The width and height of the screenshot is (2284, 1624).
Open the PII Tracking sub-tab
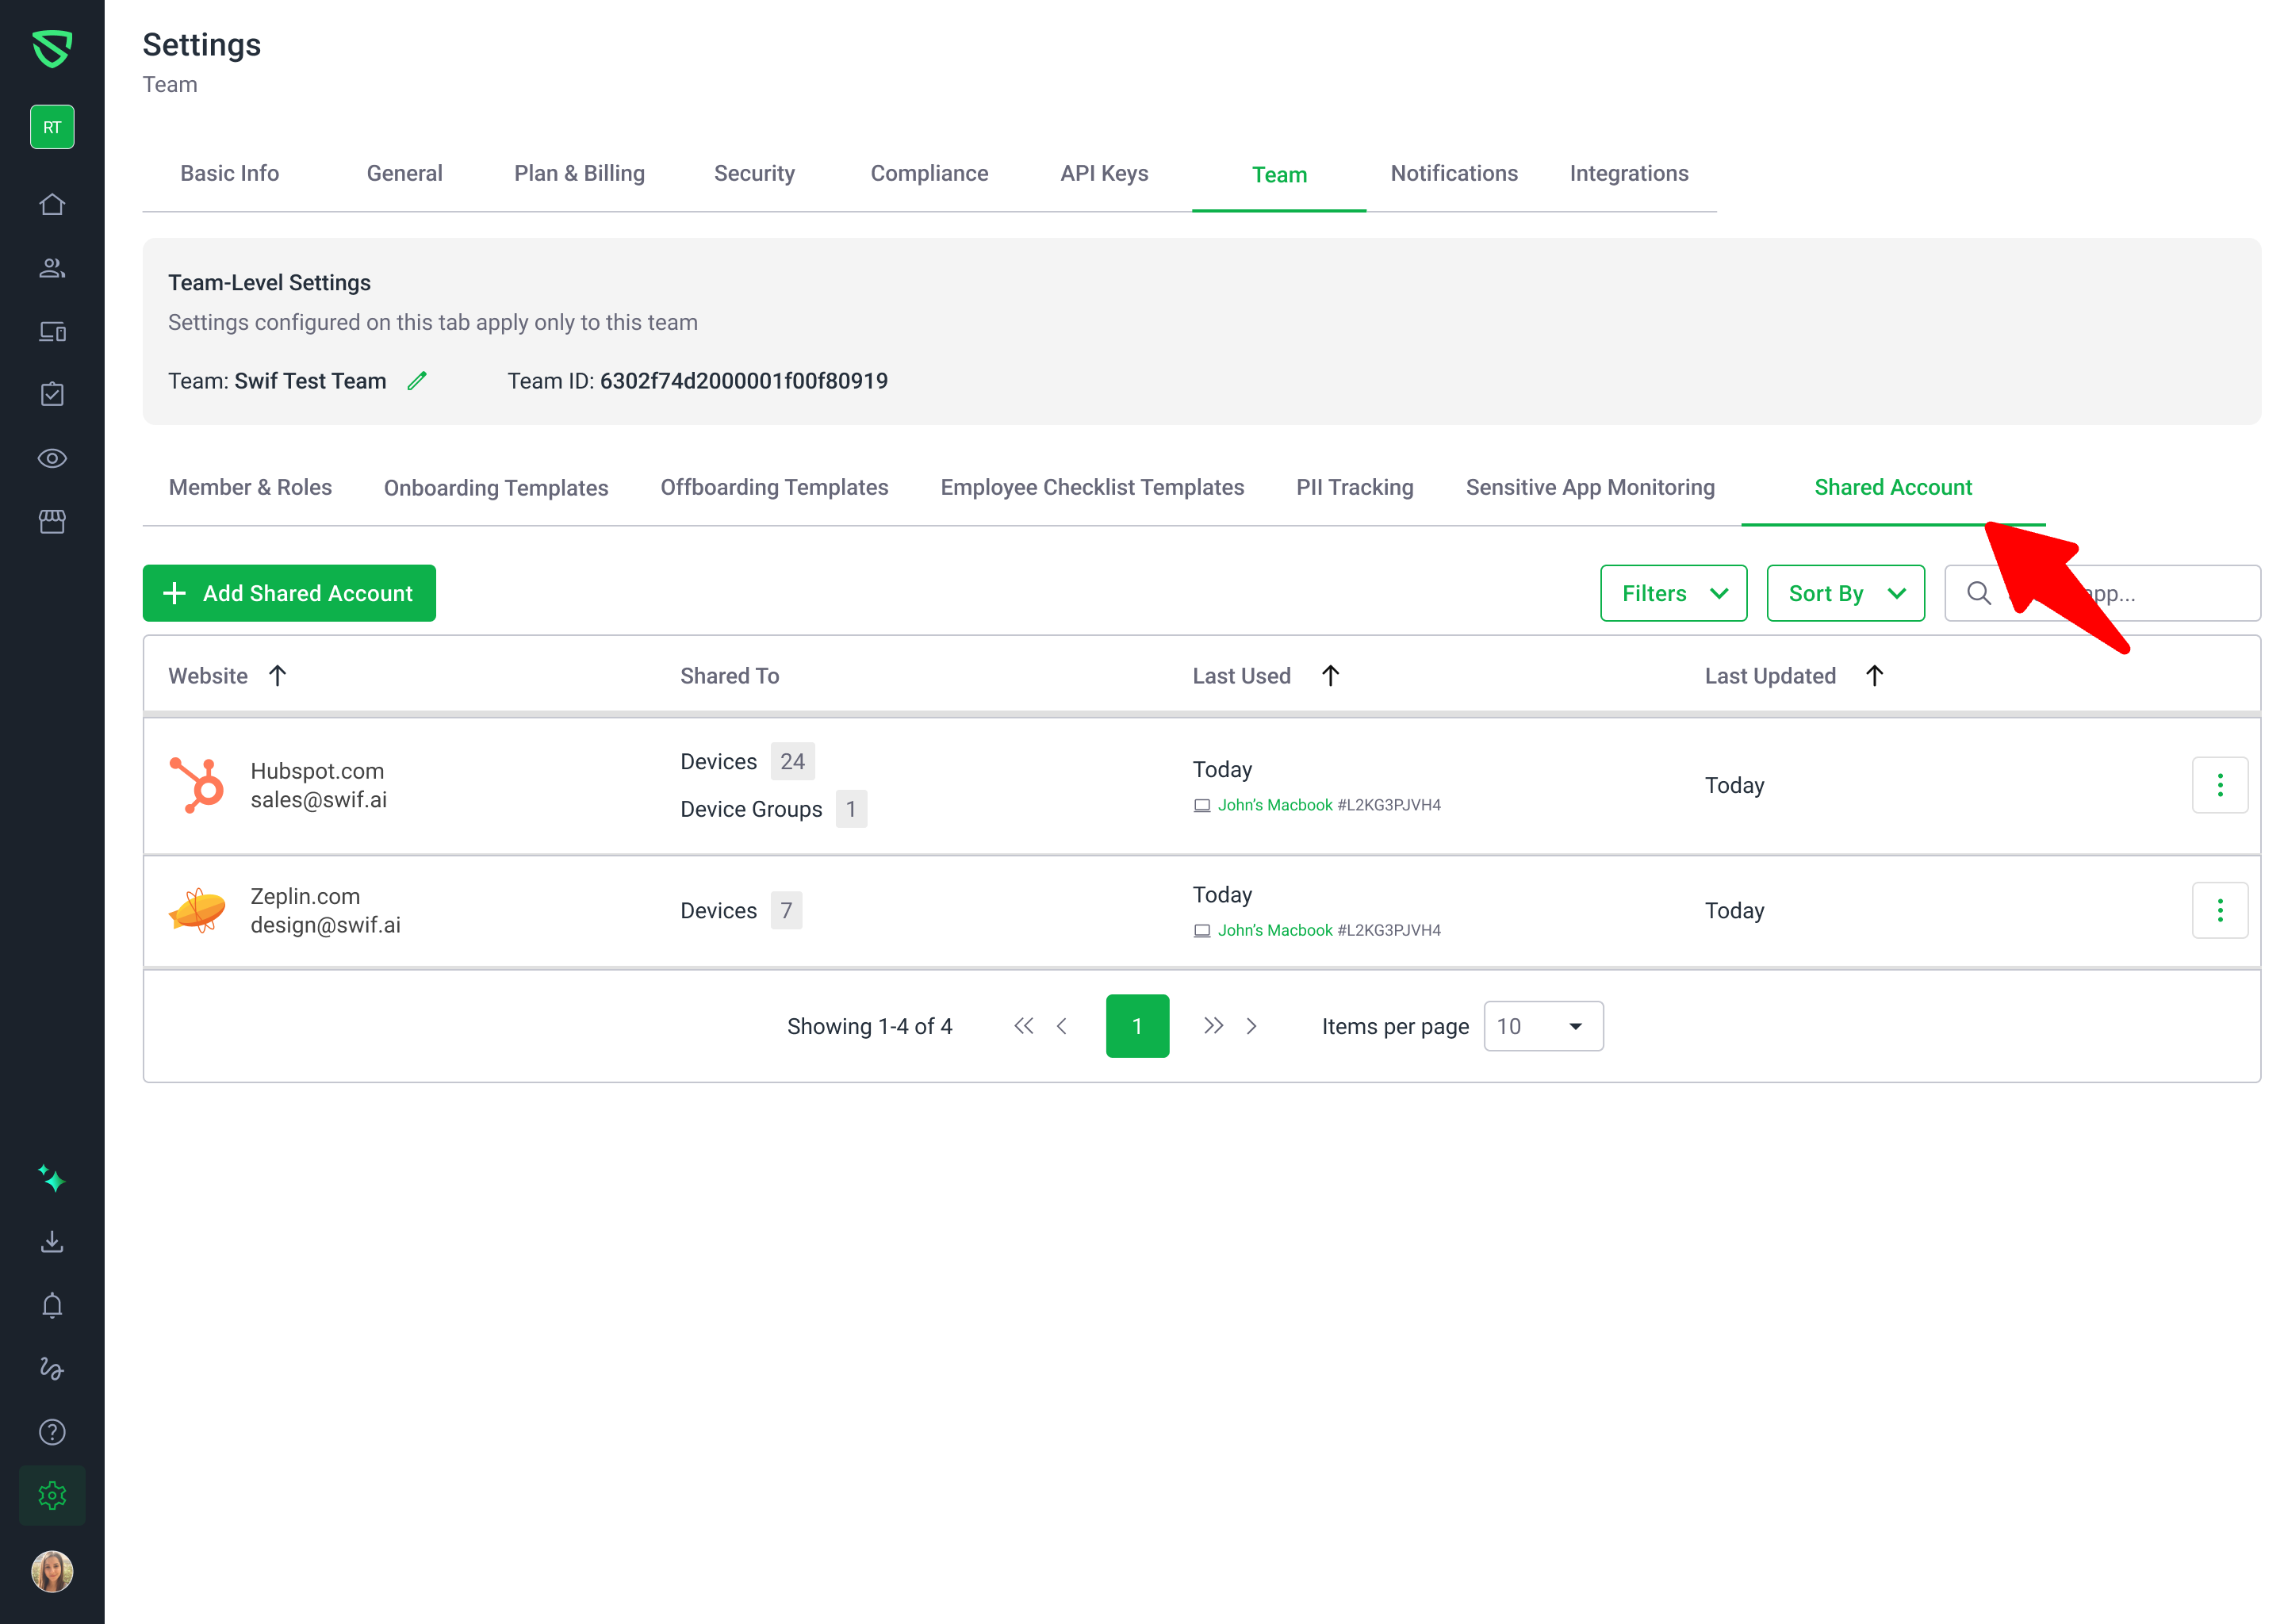(x=1354, y=488)
